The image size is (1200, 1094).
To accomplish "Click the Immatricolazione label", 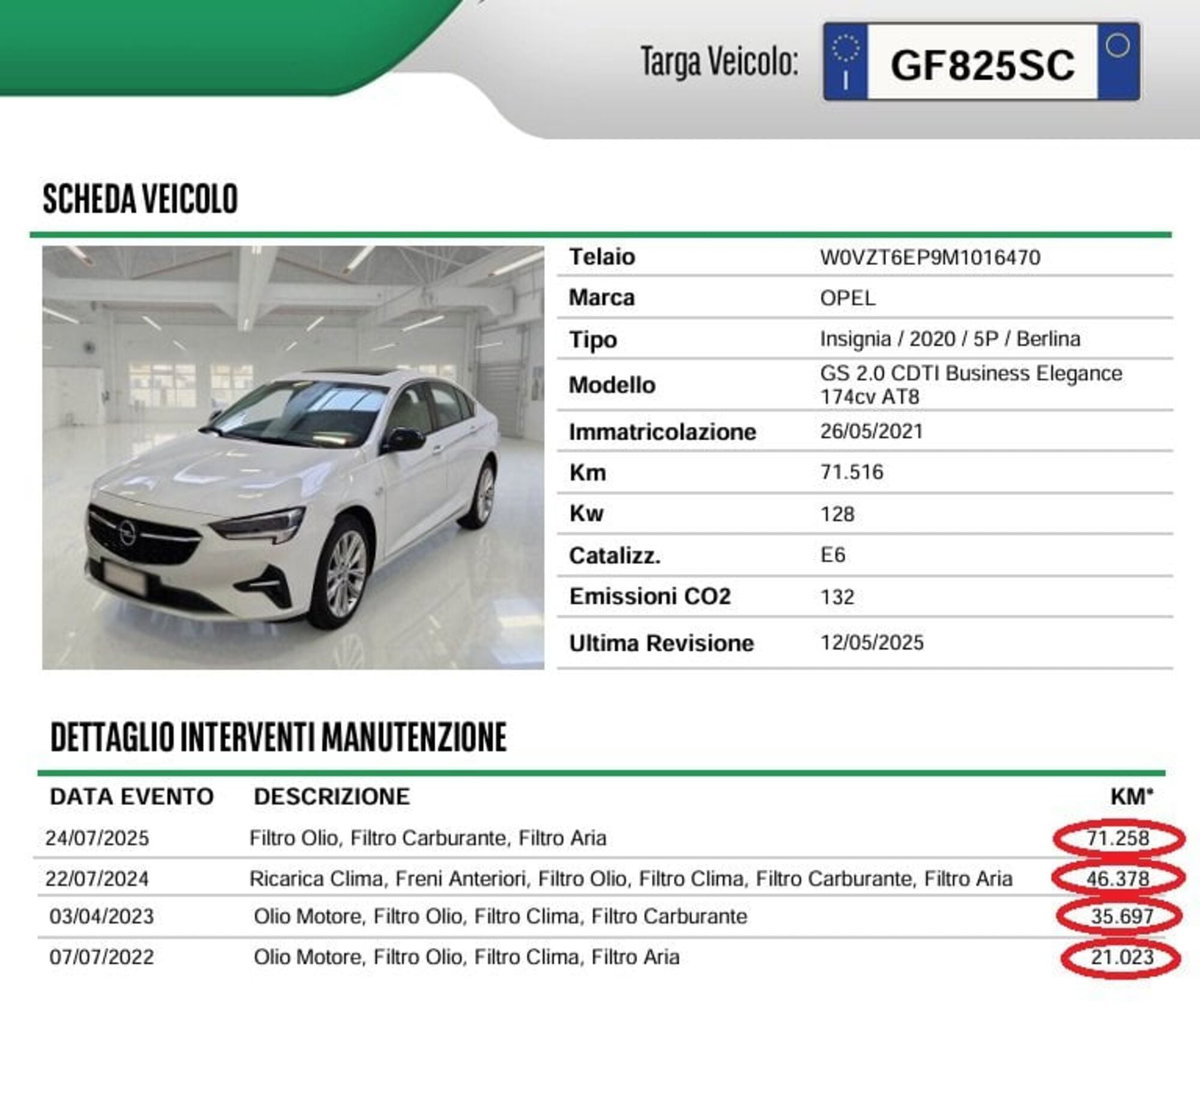I will click(662, 432).
